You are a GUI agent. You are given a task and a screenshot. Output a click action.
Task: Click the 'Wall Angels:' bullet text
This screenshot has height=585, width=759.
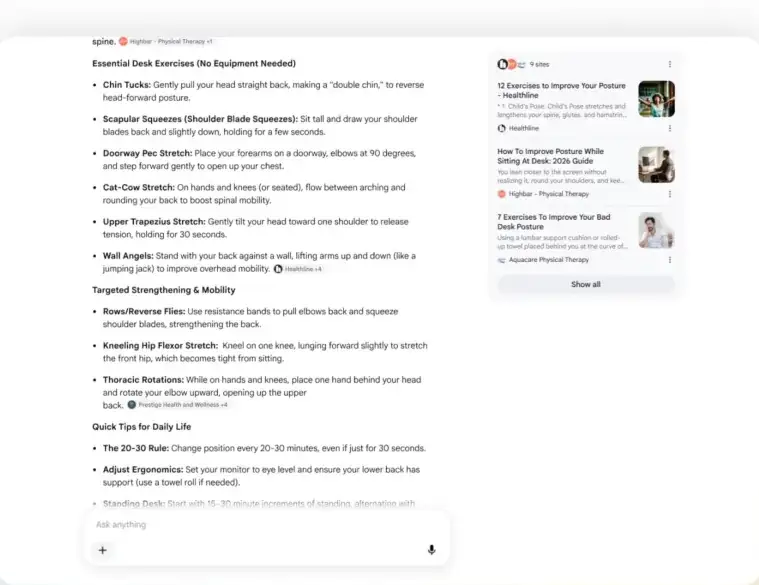pos(128,256)
